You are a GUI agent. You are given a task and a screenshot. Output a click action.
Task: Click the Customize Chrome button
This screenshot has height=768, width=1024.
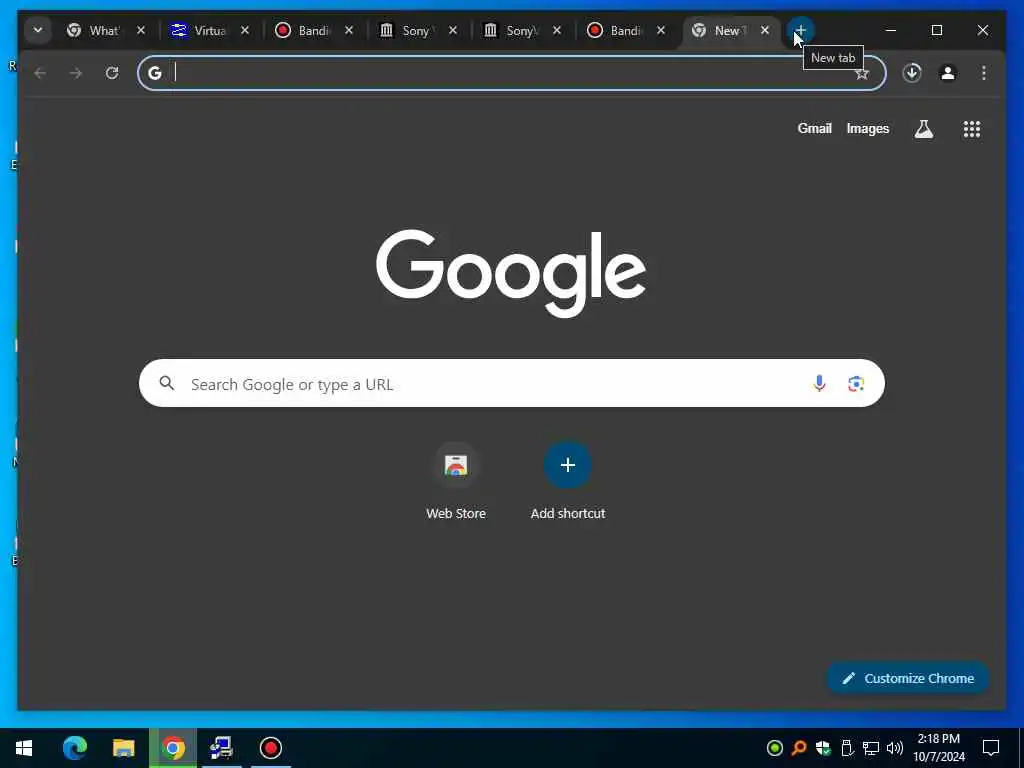click(x=908, y=679)
